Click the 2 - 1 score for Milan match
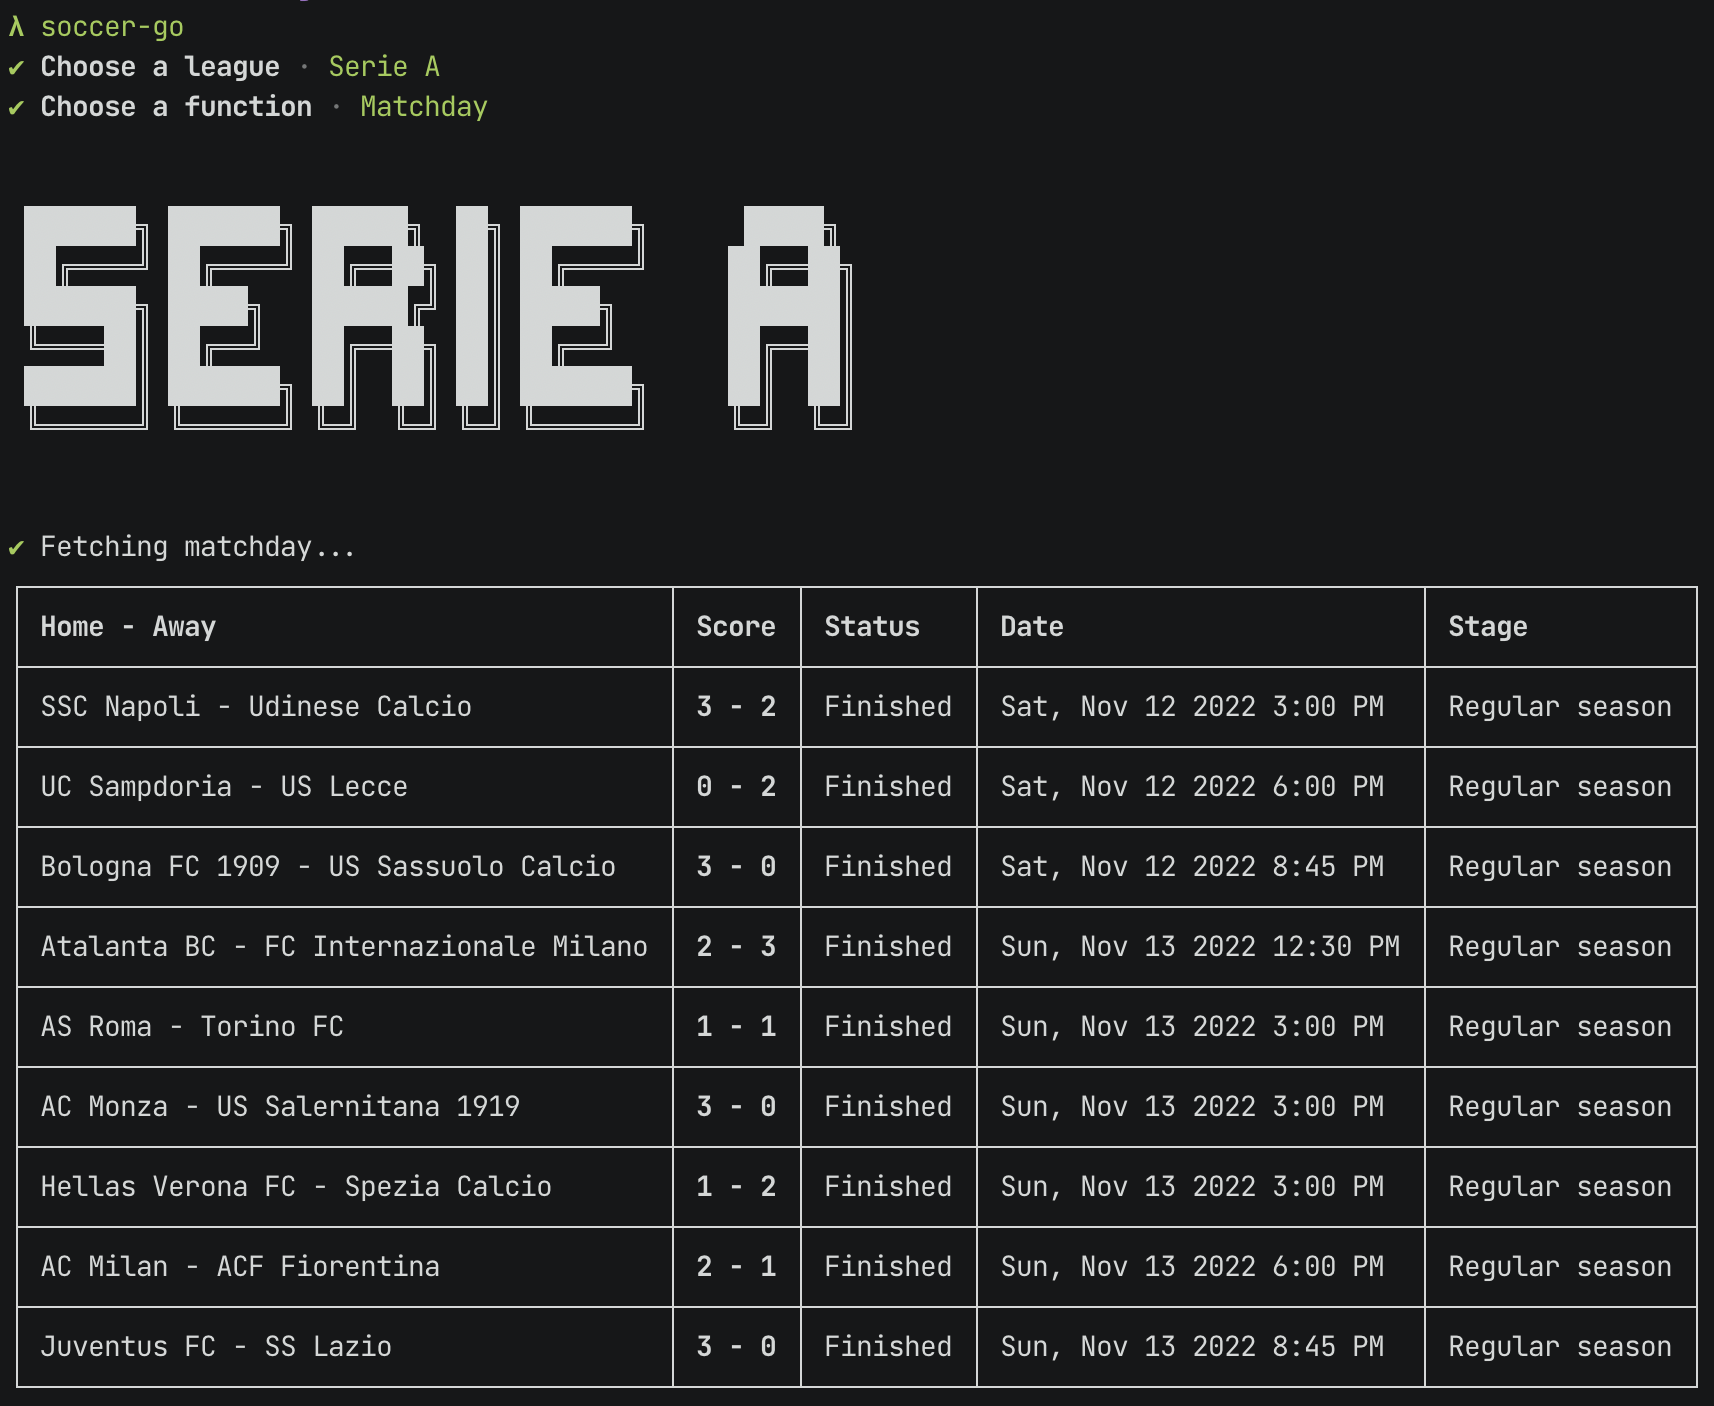This screenshot has width=1714, height=1406. click(x=736, y=1267)
